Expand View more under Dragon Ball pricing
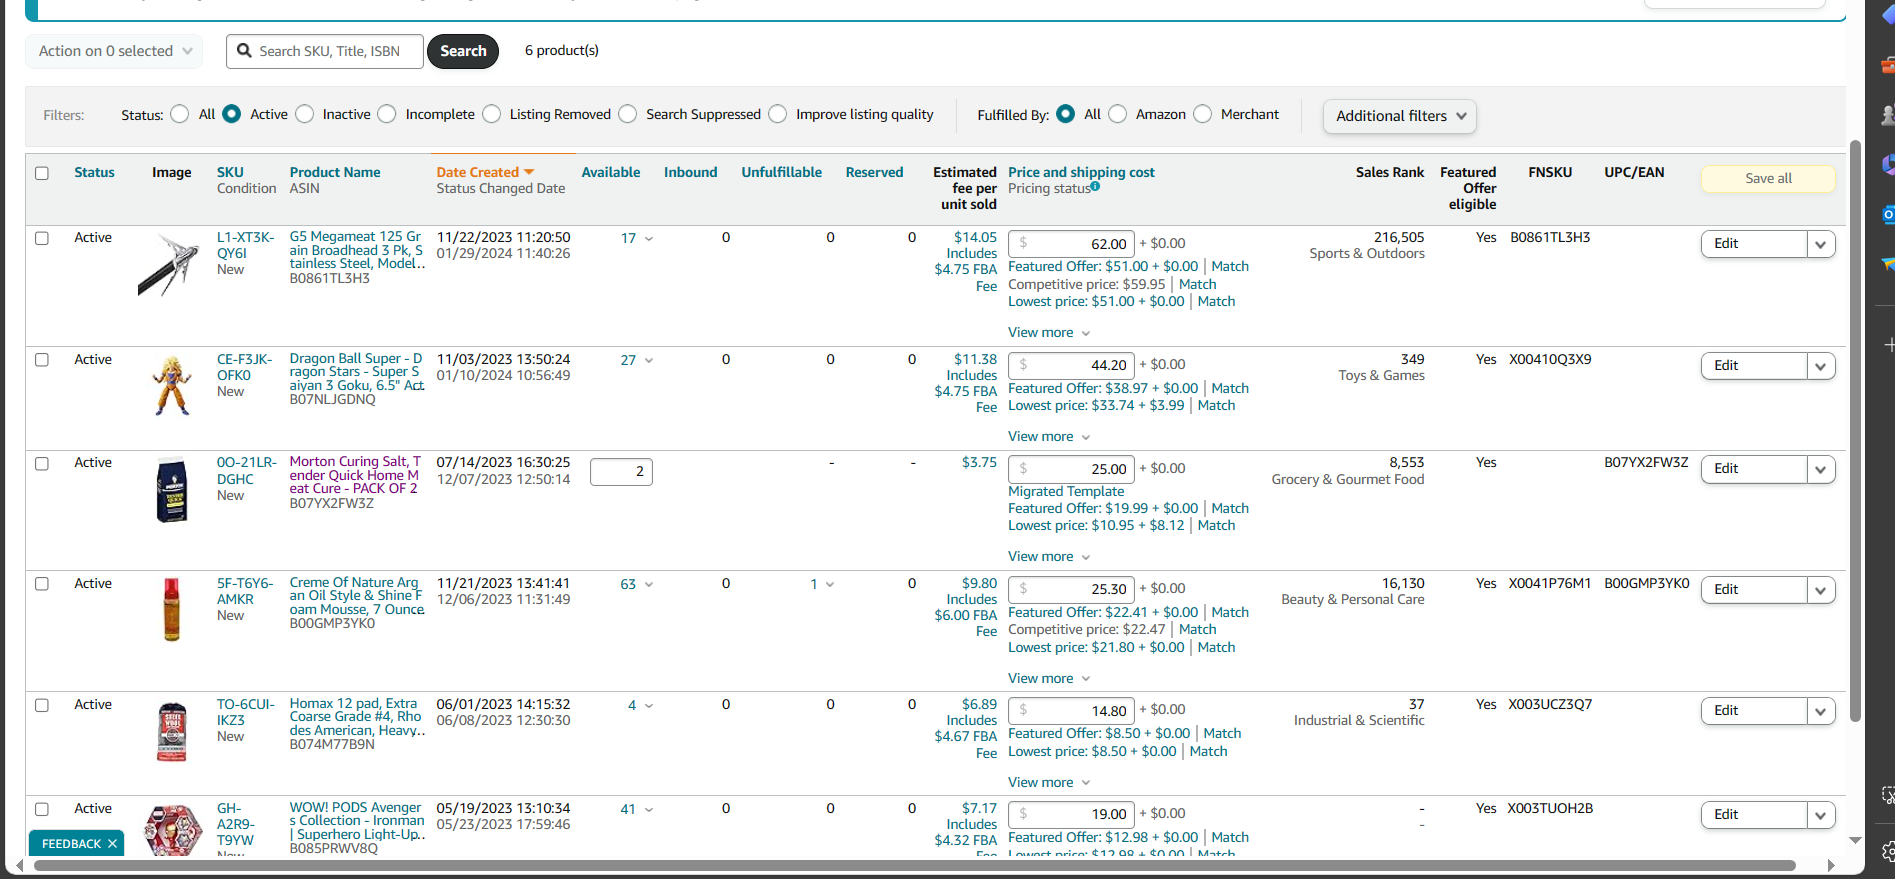The width and height of the screenshot is (1895, 879). coord(1049,437)
